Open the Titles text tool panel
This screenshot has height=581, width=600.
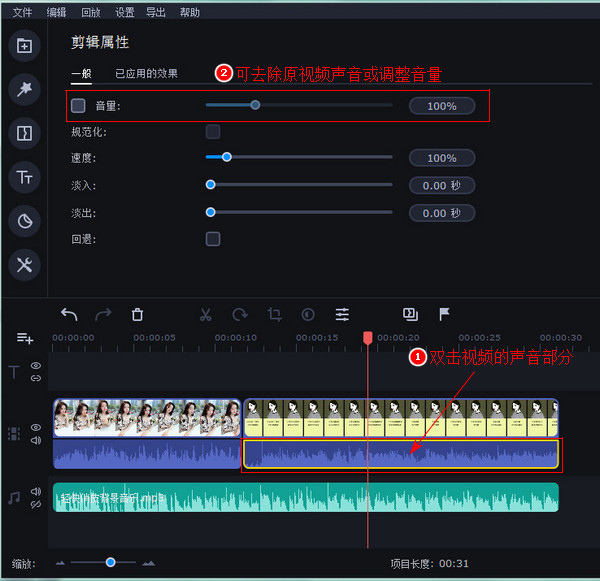click(24, 177)
